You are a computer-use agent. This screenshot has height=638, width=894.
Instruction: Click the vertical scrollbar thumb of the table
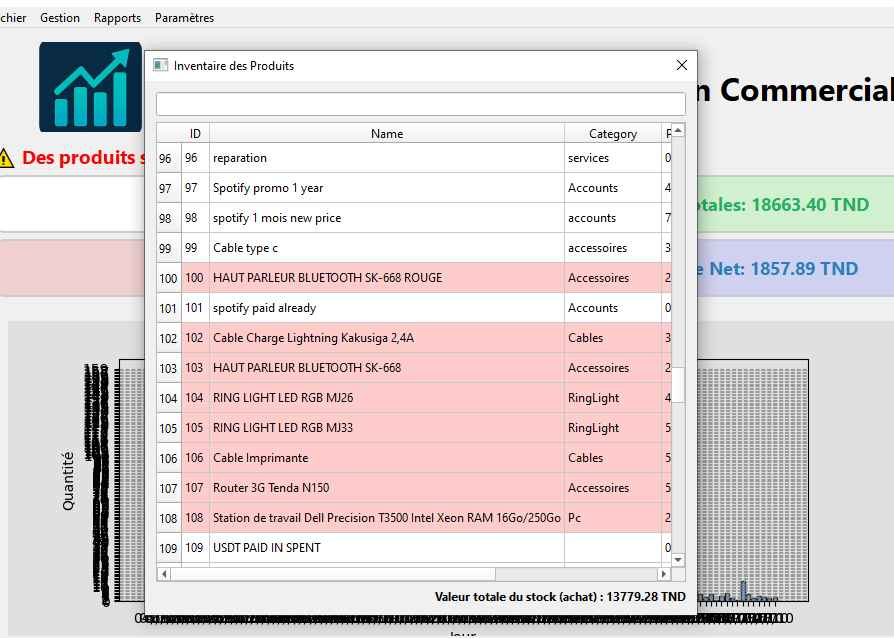[678, 385]
